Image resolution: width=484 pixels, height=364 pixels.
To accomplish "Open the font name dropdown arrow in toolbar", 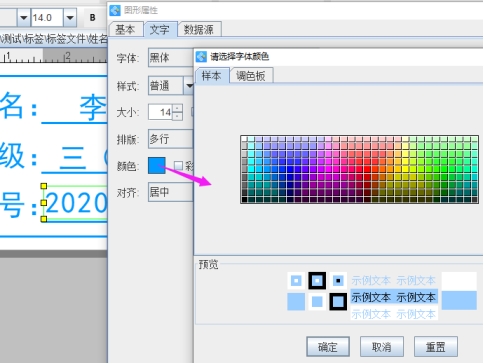I will 23,17.
